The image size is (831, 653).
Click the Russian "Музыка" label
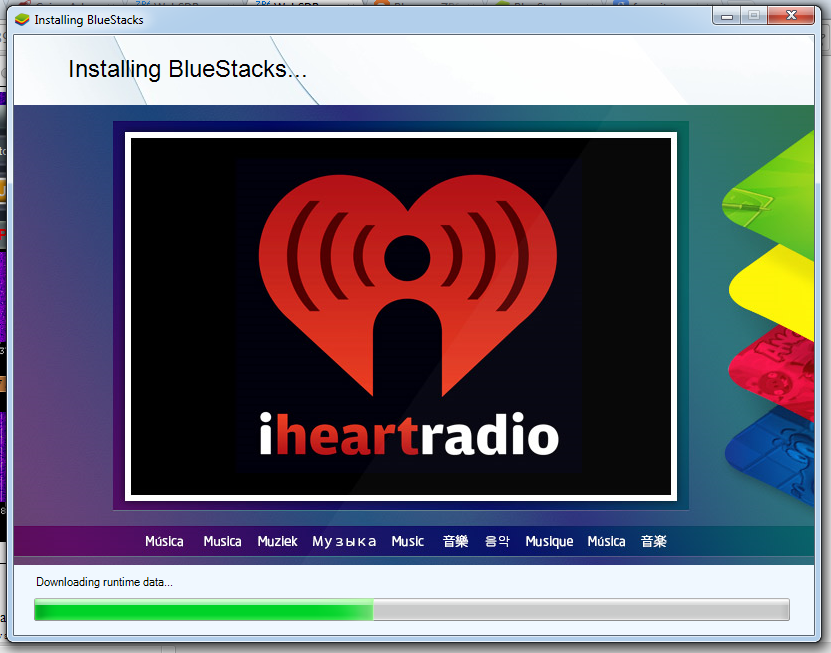344,542
